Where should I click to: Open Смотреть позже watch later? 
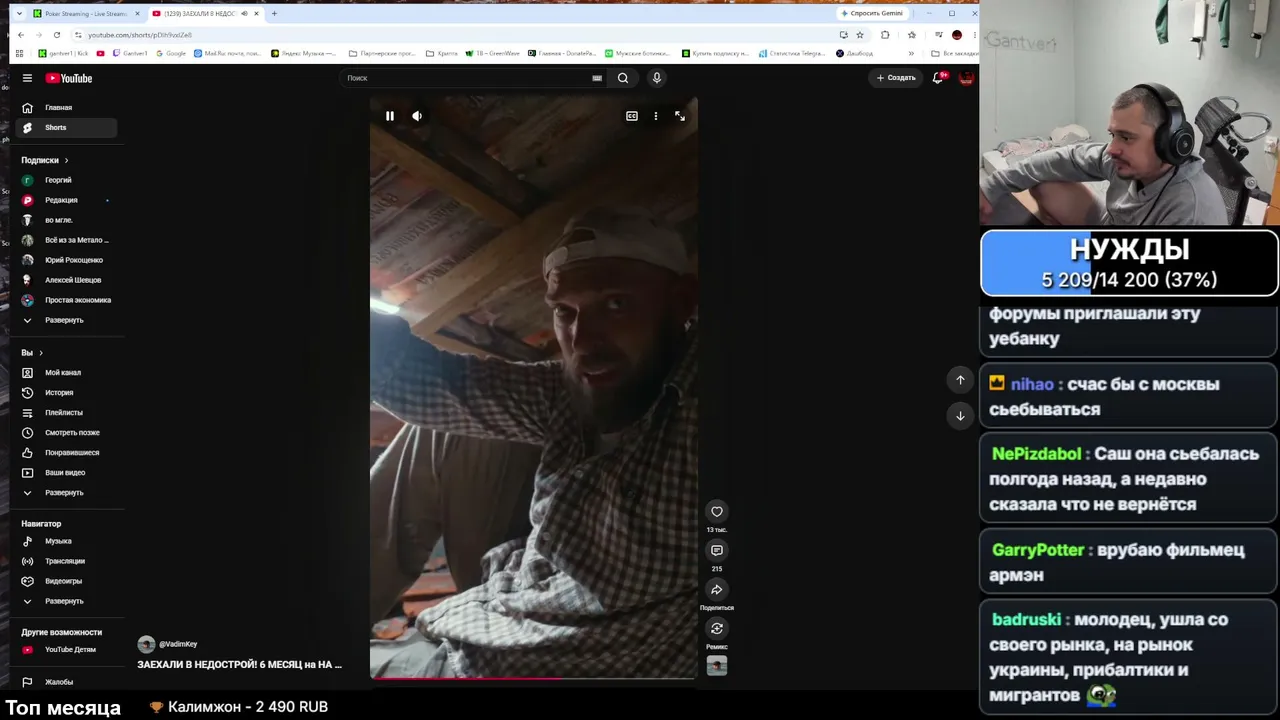(66, 432)
